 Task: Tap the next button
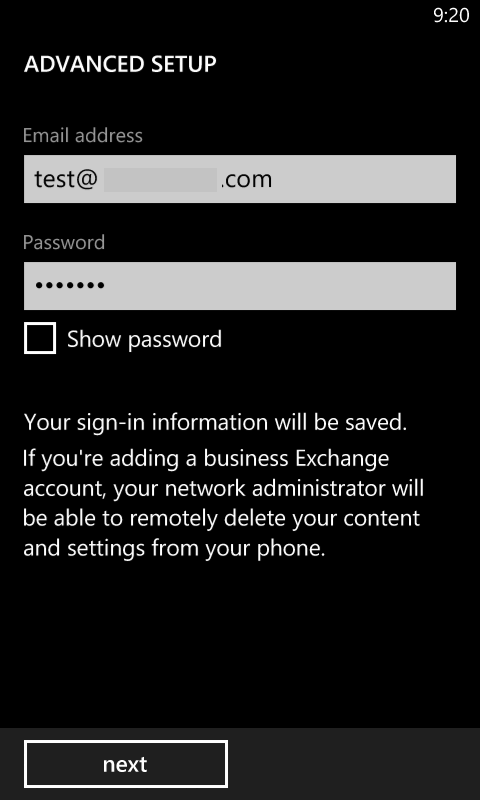point(125,764)
